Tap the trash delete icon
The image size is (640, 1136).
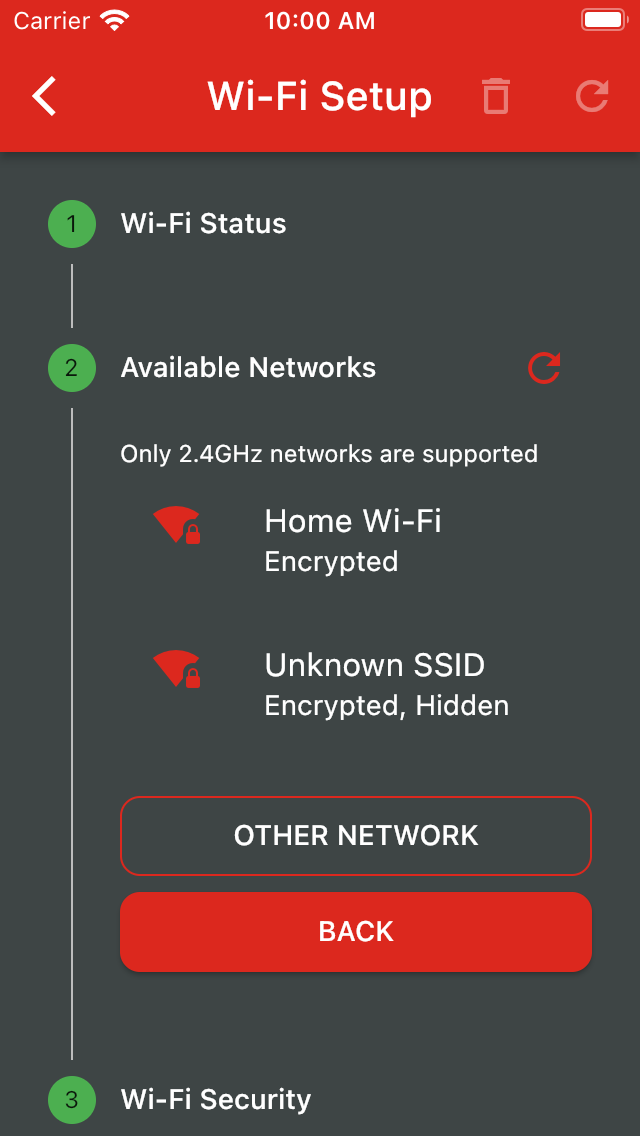[496, 97]
